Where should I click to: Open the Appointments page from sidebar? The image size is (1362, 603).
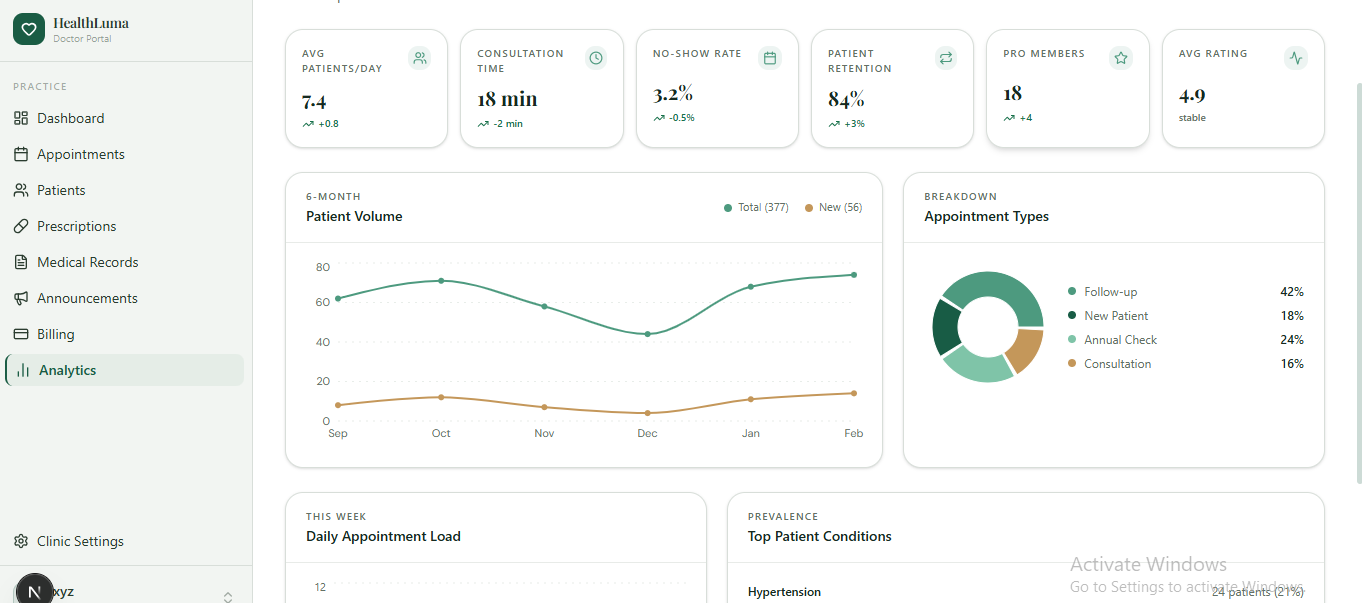[80, 154]
